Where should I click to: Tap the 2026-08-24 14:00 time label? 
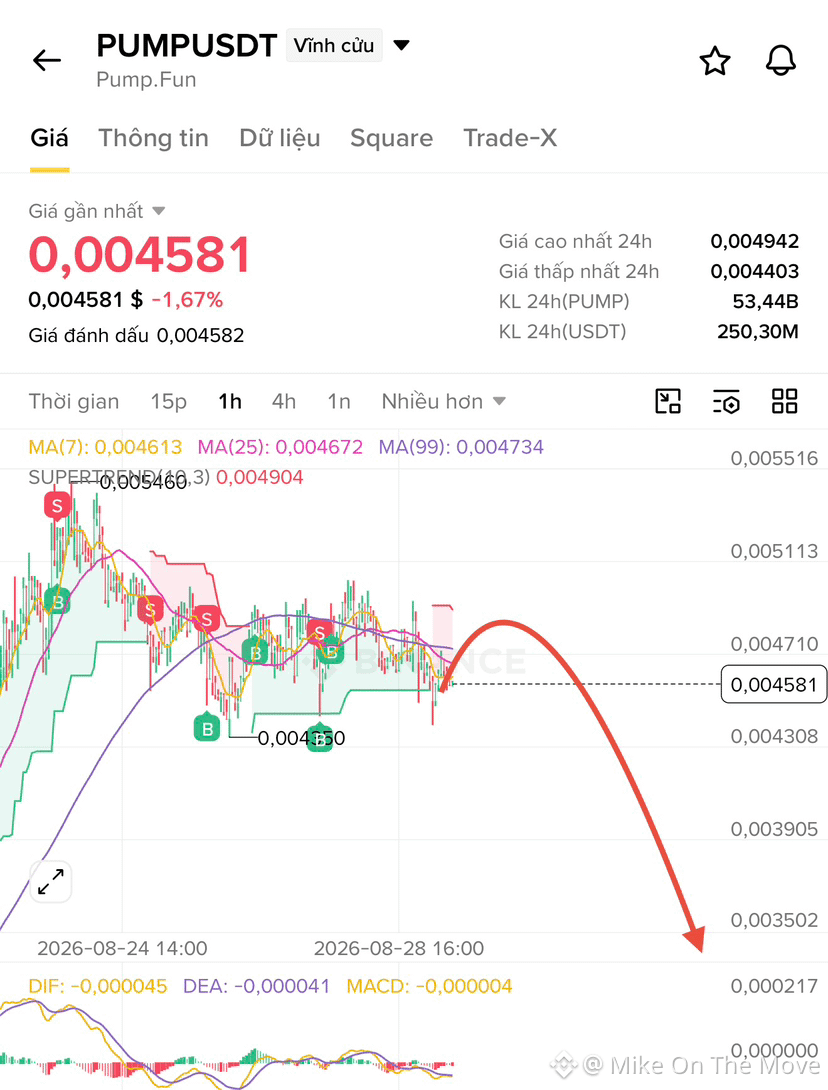point(122,948)
